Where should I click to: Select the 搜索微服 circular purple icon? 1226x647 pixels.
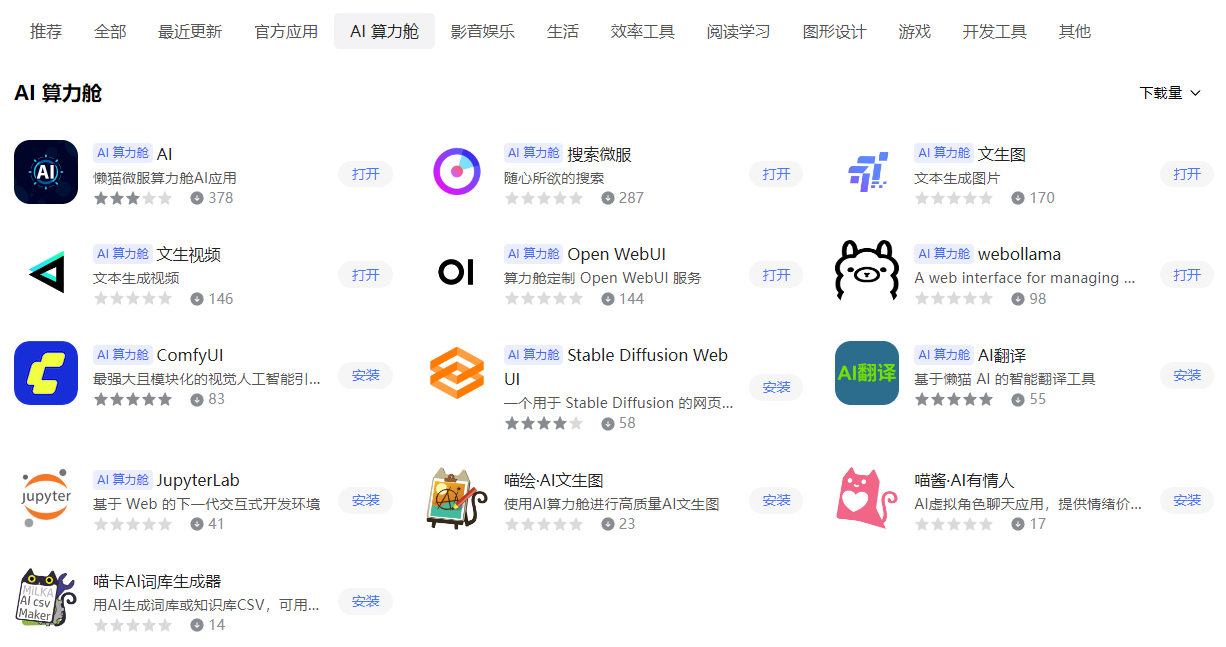(457, 172)
